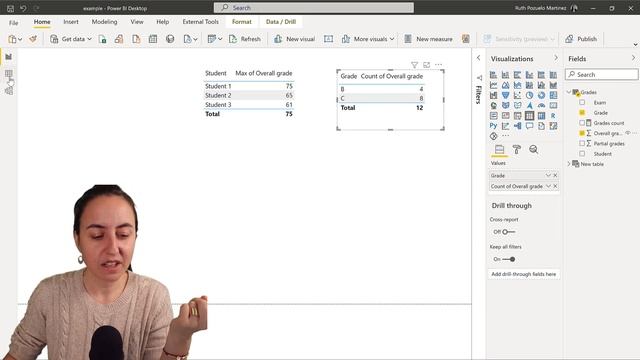The height and width of the screenshot is (360, 640).
Task: Open the Model view icon in the sidebar
Action: [9, 91]
